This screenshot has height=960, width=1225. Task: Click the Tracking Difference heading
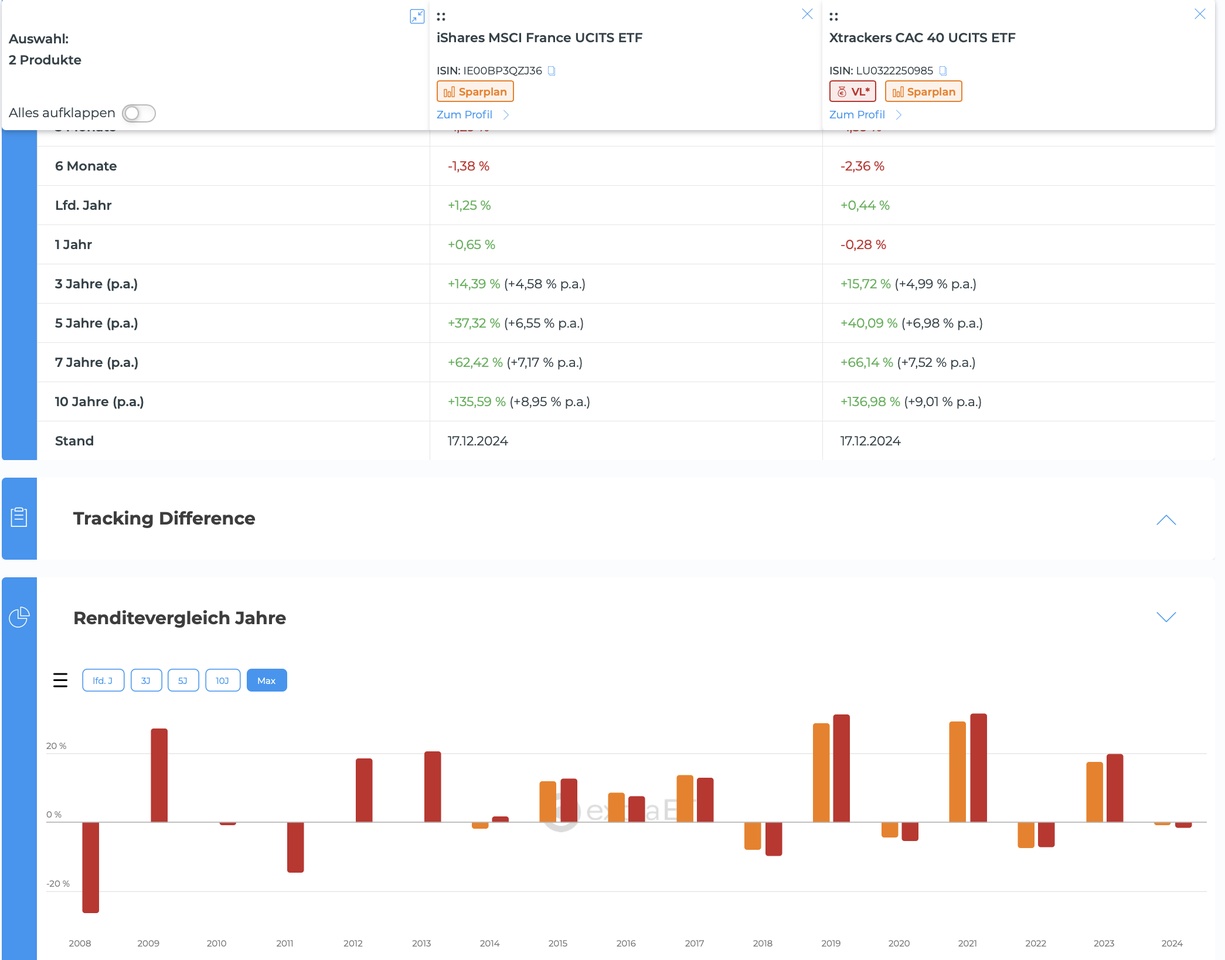164,518
